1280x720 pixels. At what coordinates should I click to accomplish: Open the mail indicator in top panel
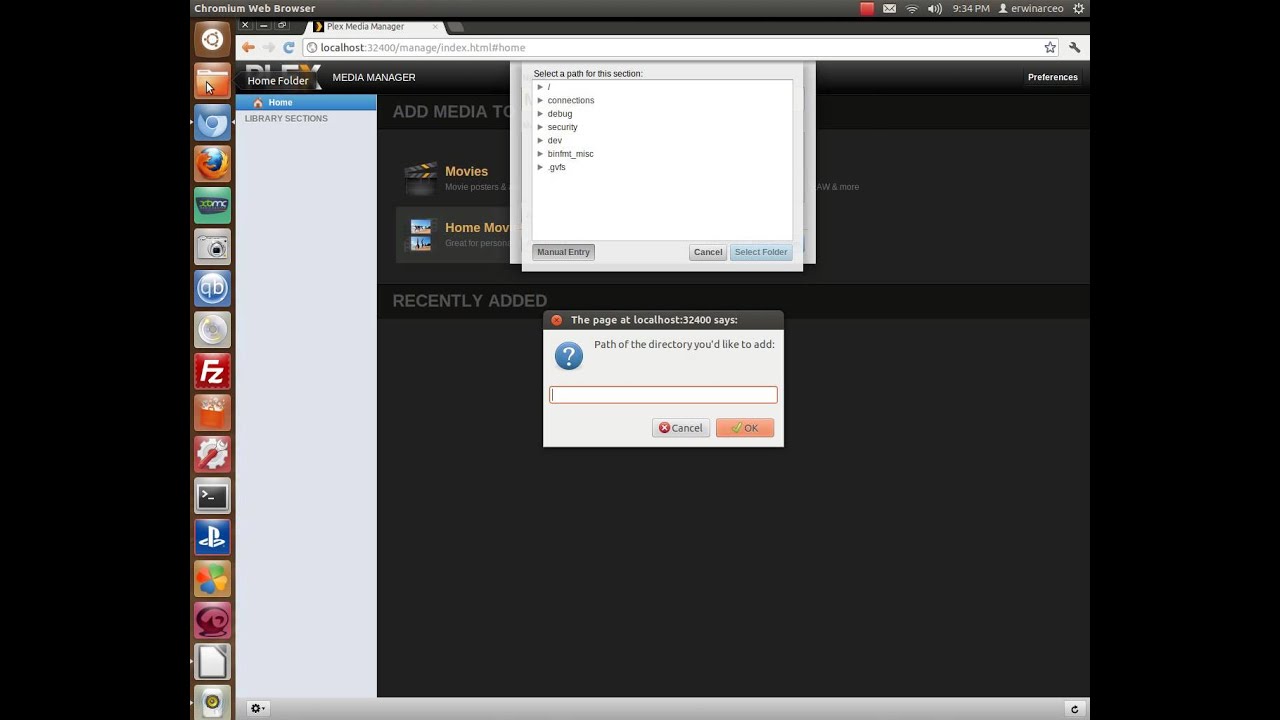tap(889, 8)
